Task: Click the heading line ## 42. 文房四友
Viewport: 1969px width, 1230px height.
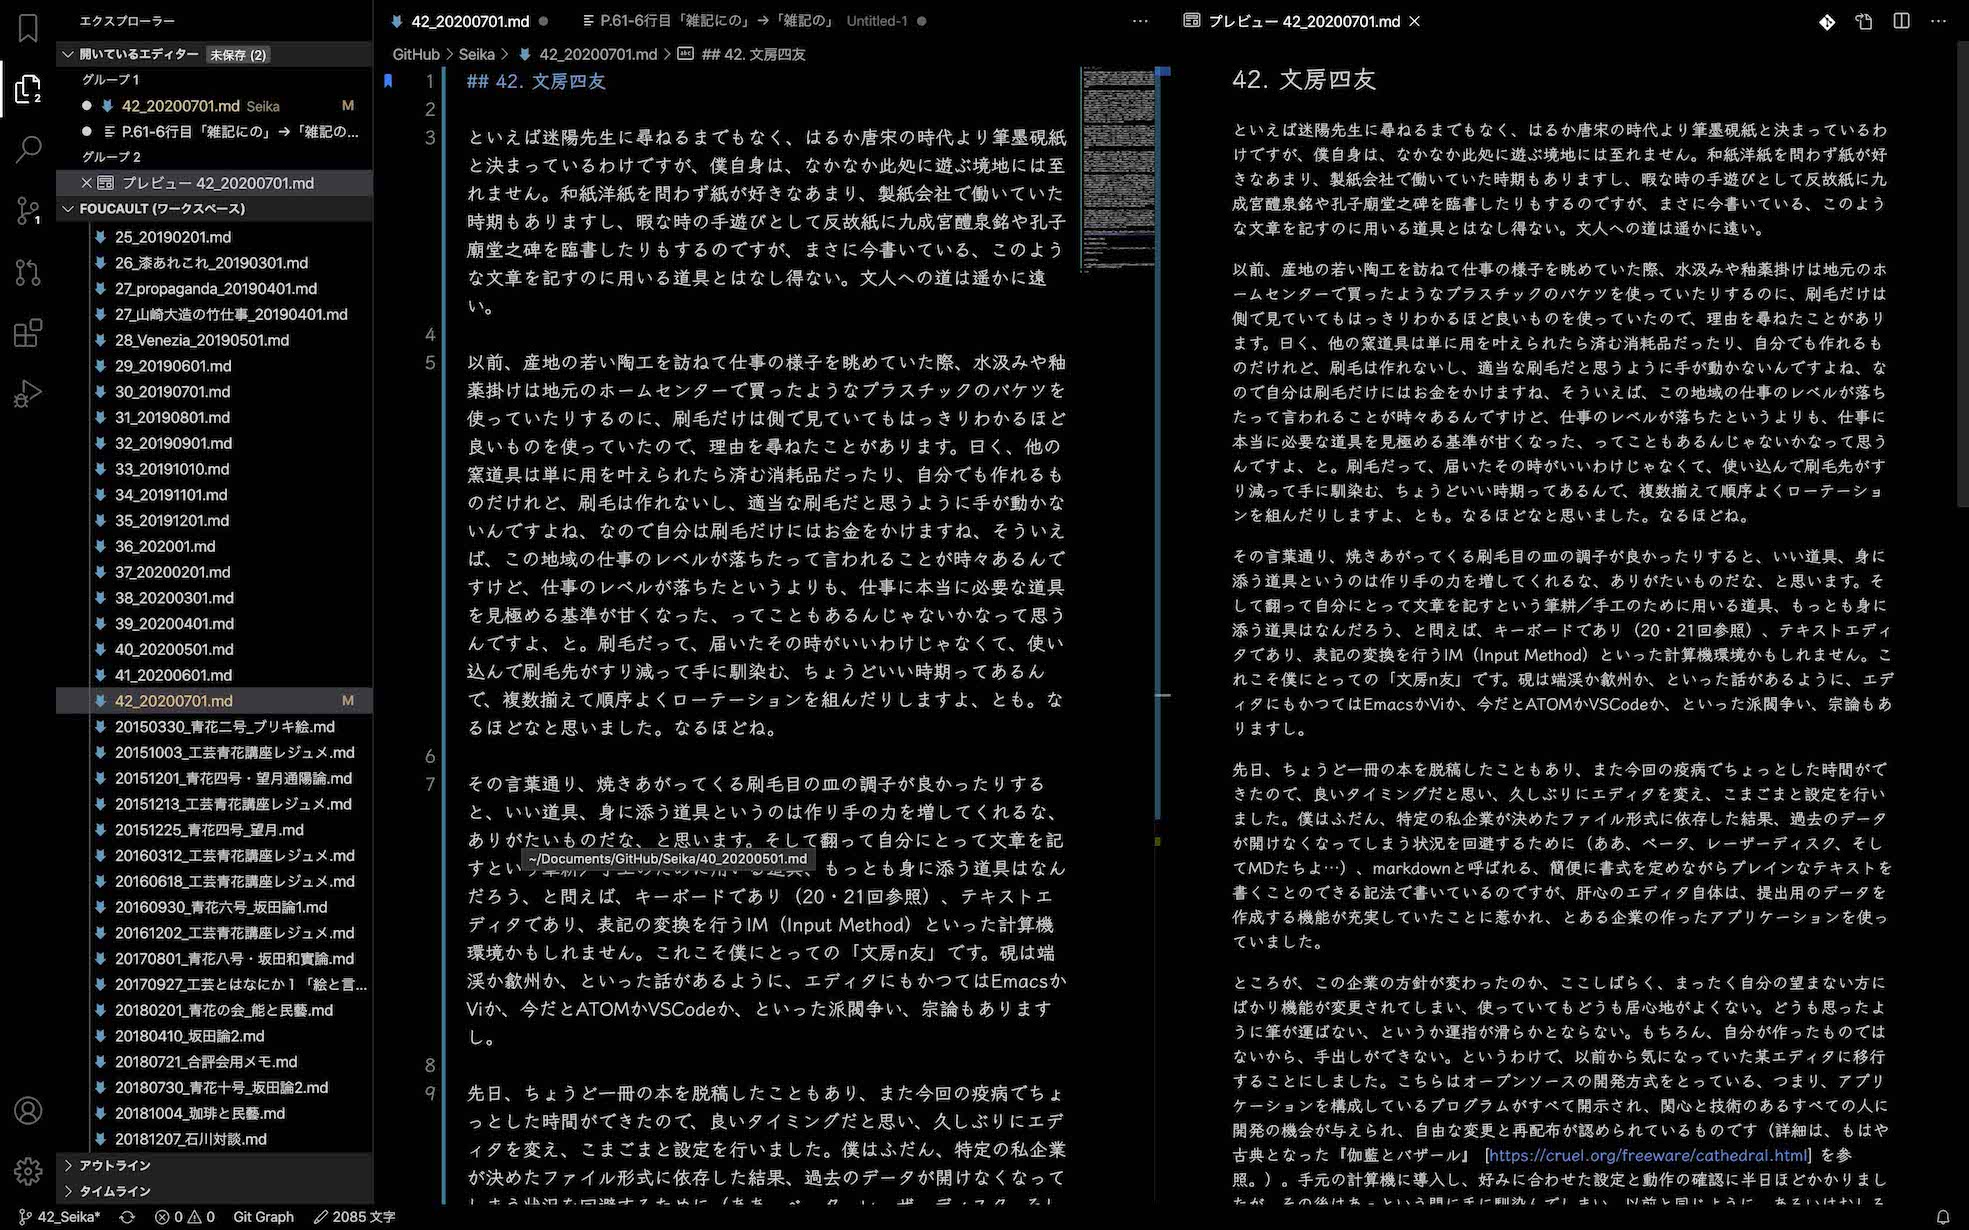Action: 536,81
